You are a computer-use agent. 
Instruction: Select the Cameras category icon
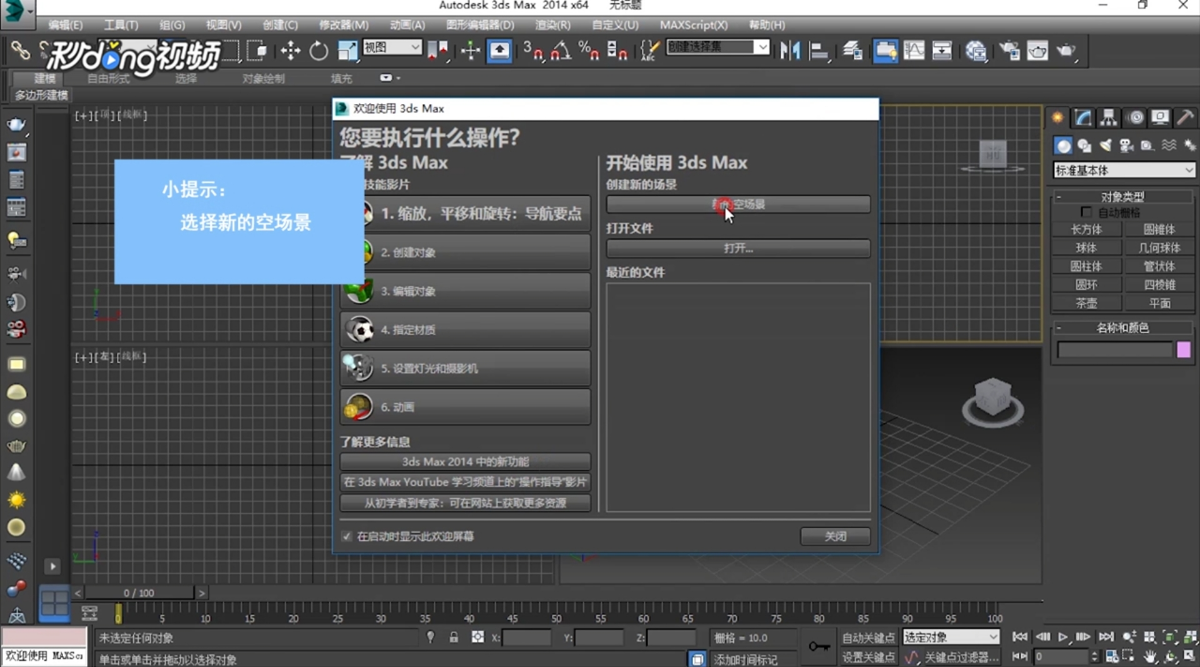(1126, 145)
